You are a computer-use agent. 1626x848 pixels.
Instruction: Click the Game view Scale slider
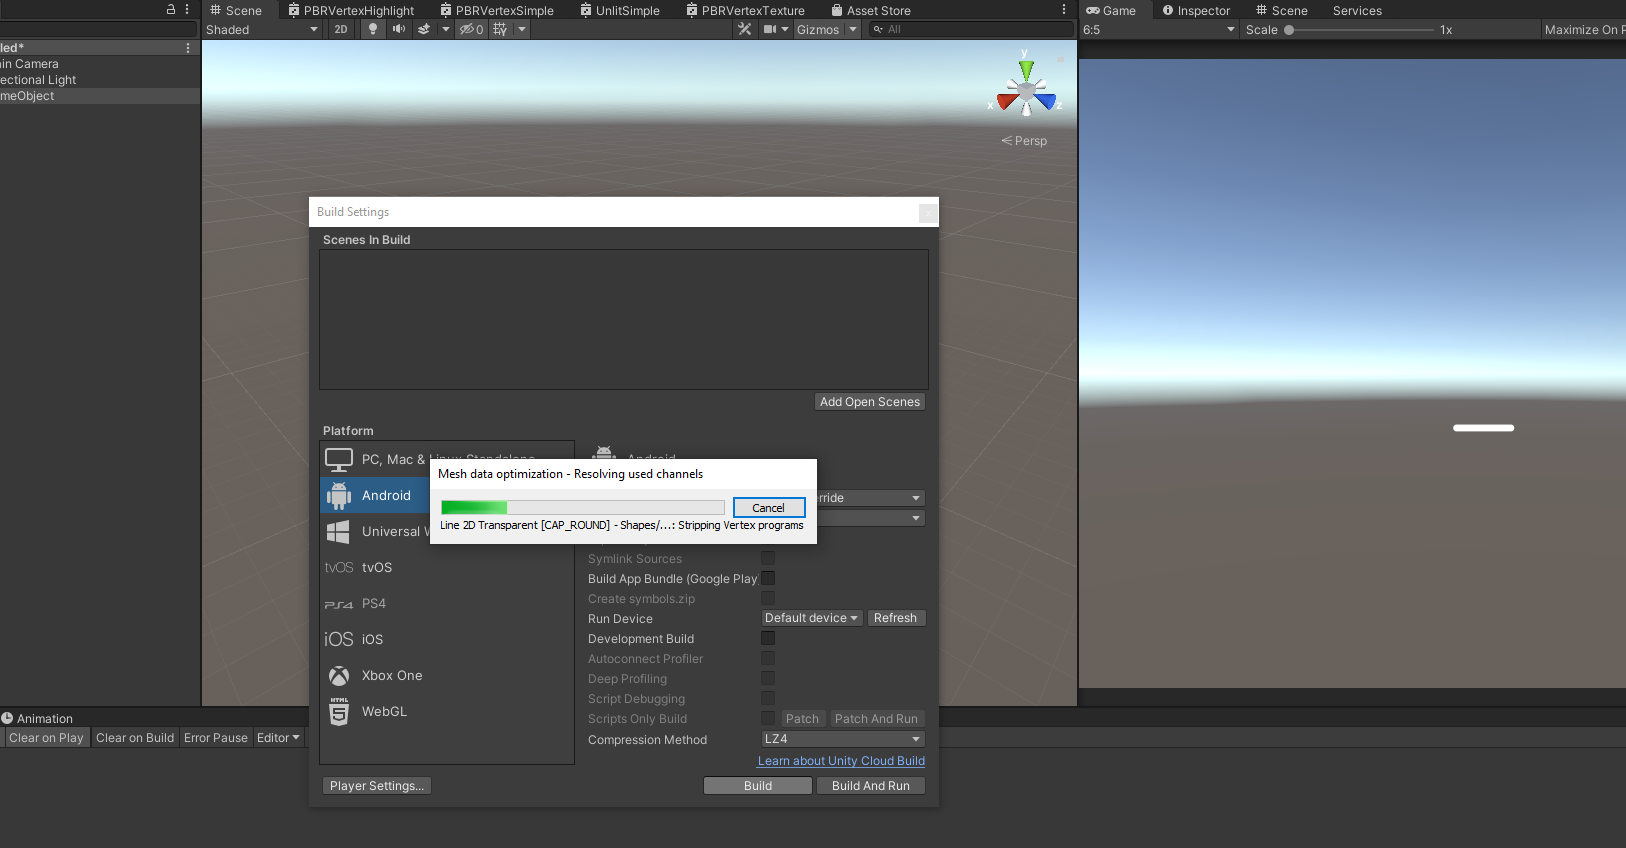[1359, 30]
